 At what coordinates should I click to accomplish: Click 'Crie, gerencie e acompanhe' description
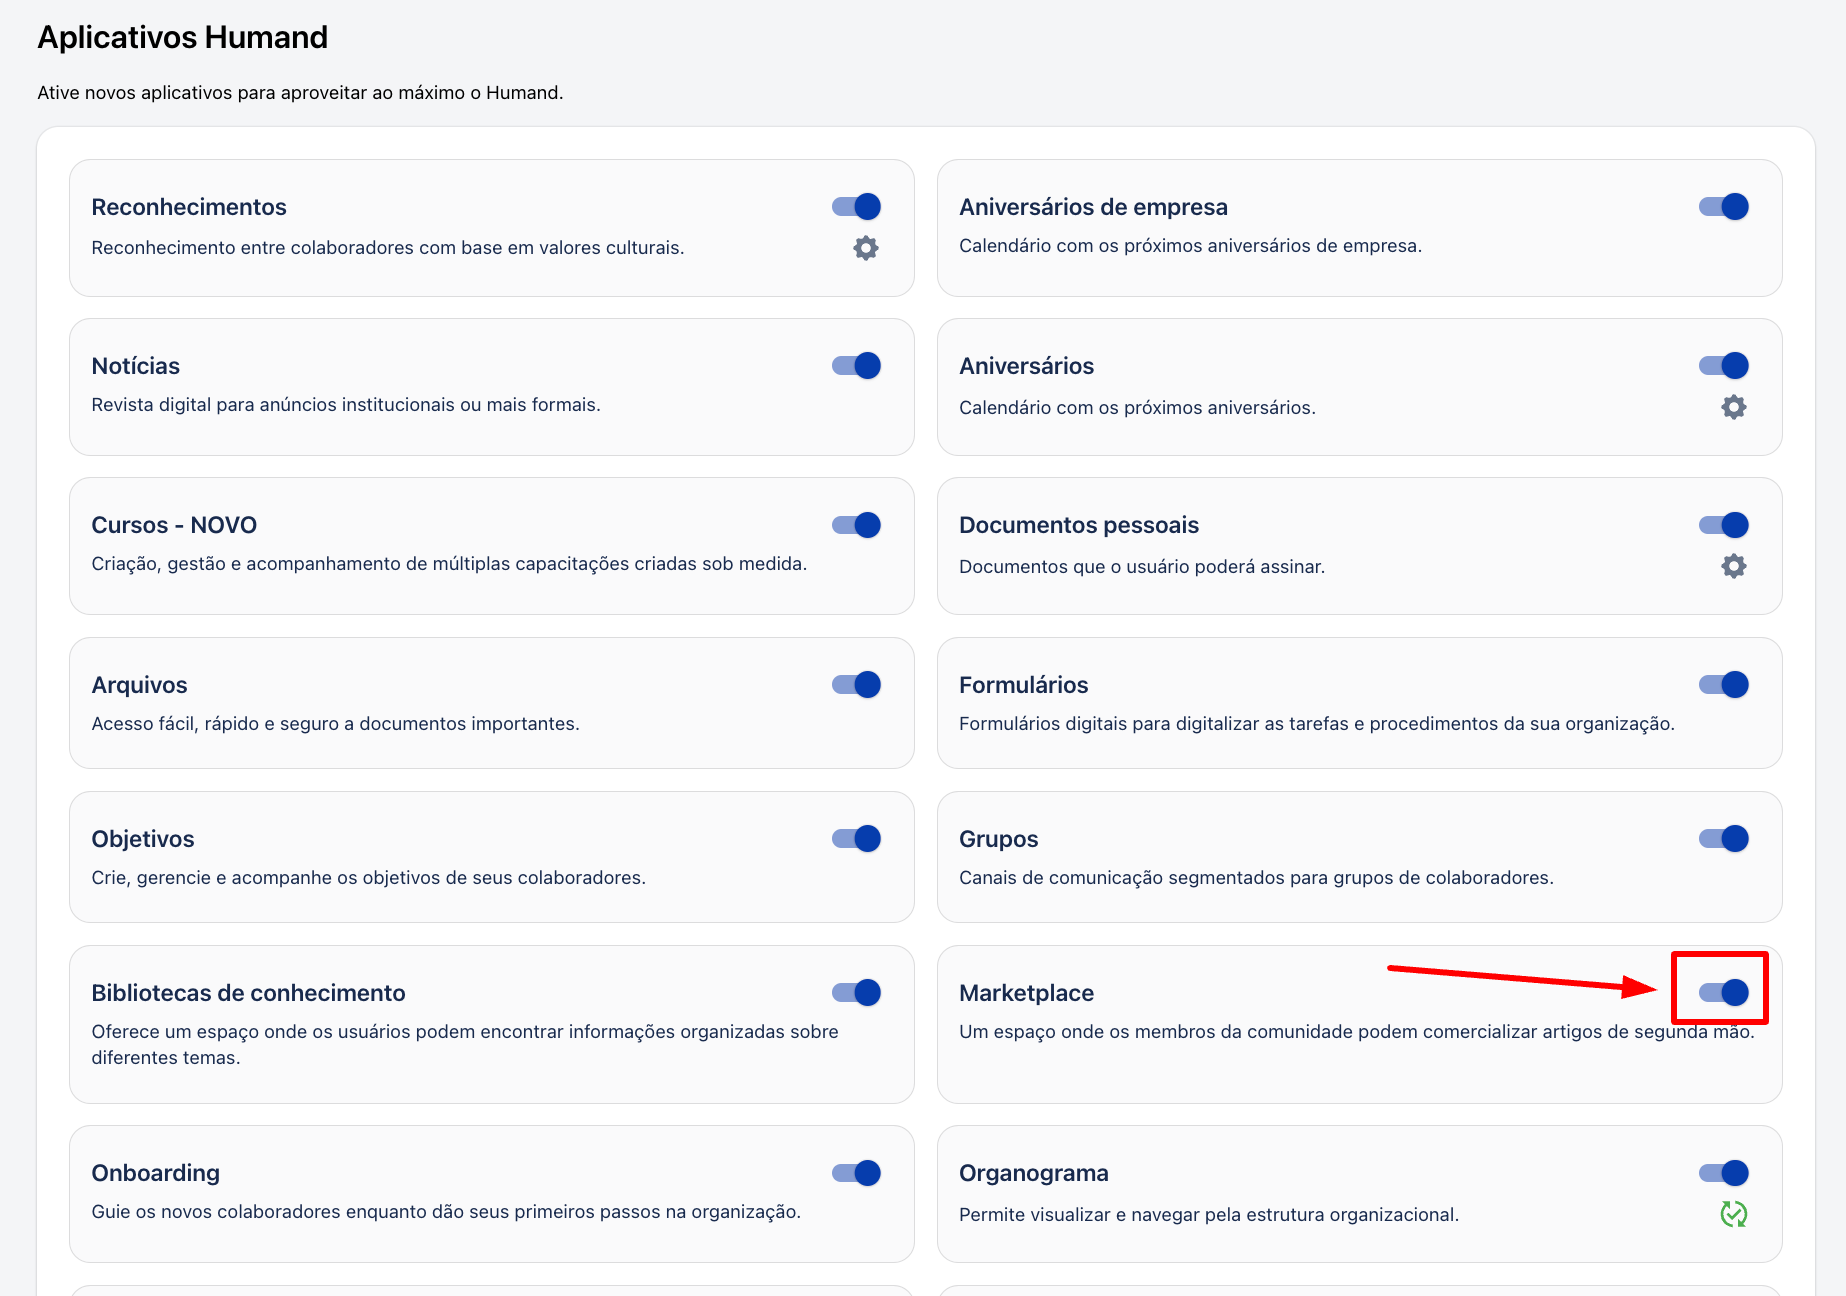point(368,878)
